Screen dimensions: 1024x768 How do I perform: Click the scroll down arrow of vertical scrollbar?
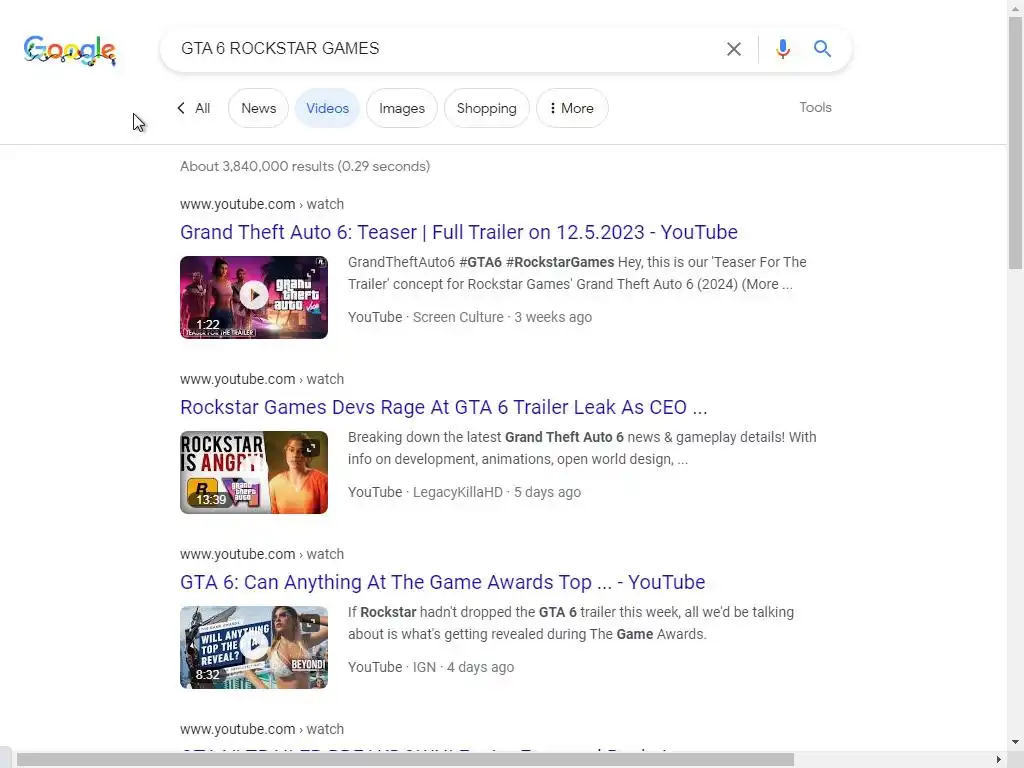point(1015,742)
